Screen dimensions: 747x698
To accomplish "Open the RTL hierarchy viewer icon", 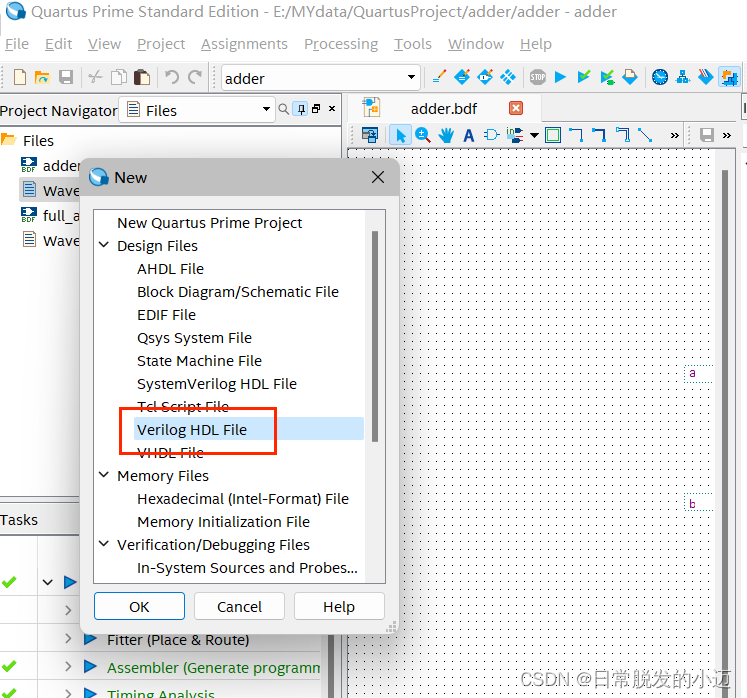I will pos(683,77).
